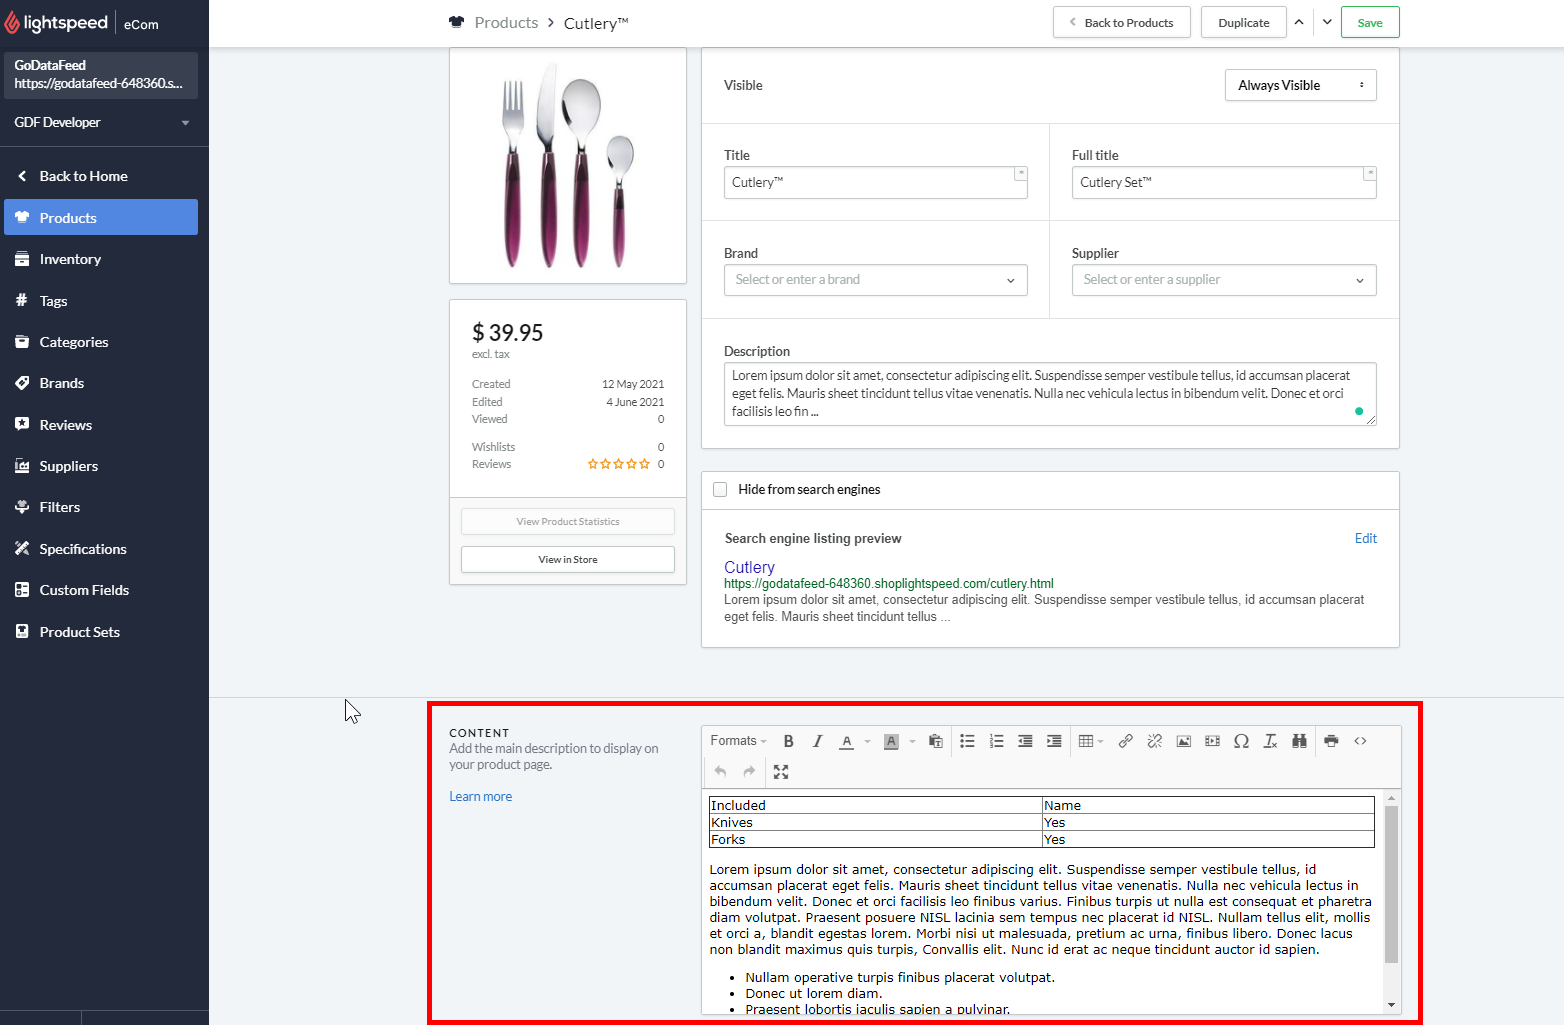1564x1025 pixels.
Task: Go to the next product with the down chevron
Action: click(1327, 22)
